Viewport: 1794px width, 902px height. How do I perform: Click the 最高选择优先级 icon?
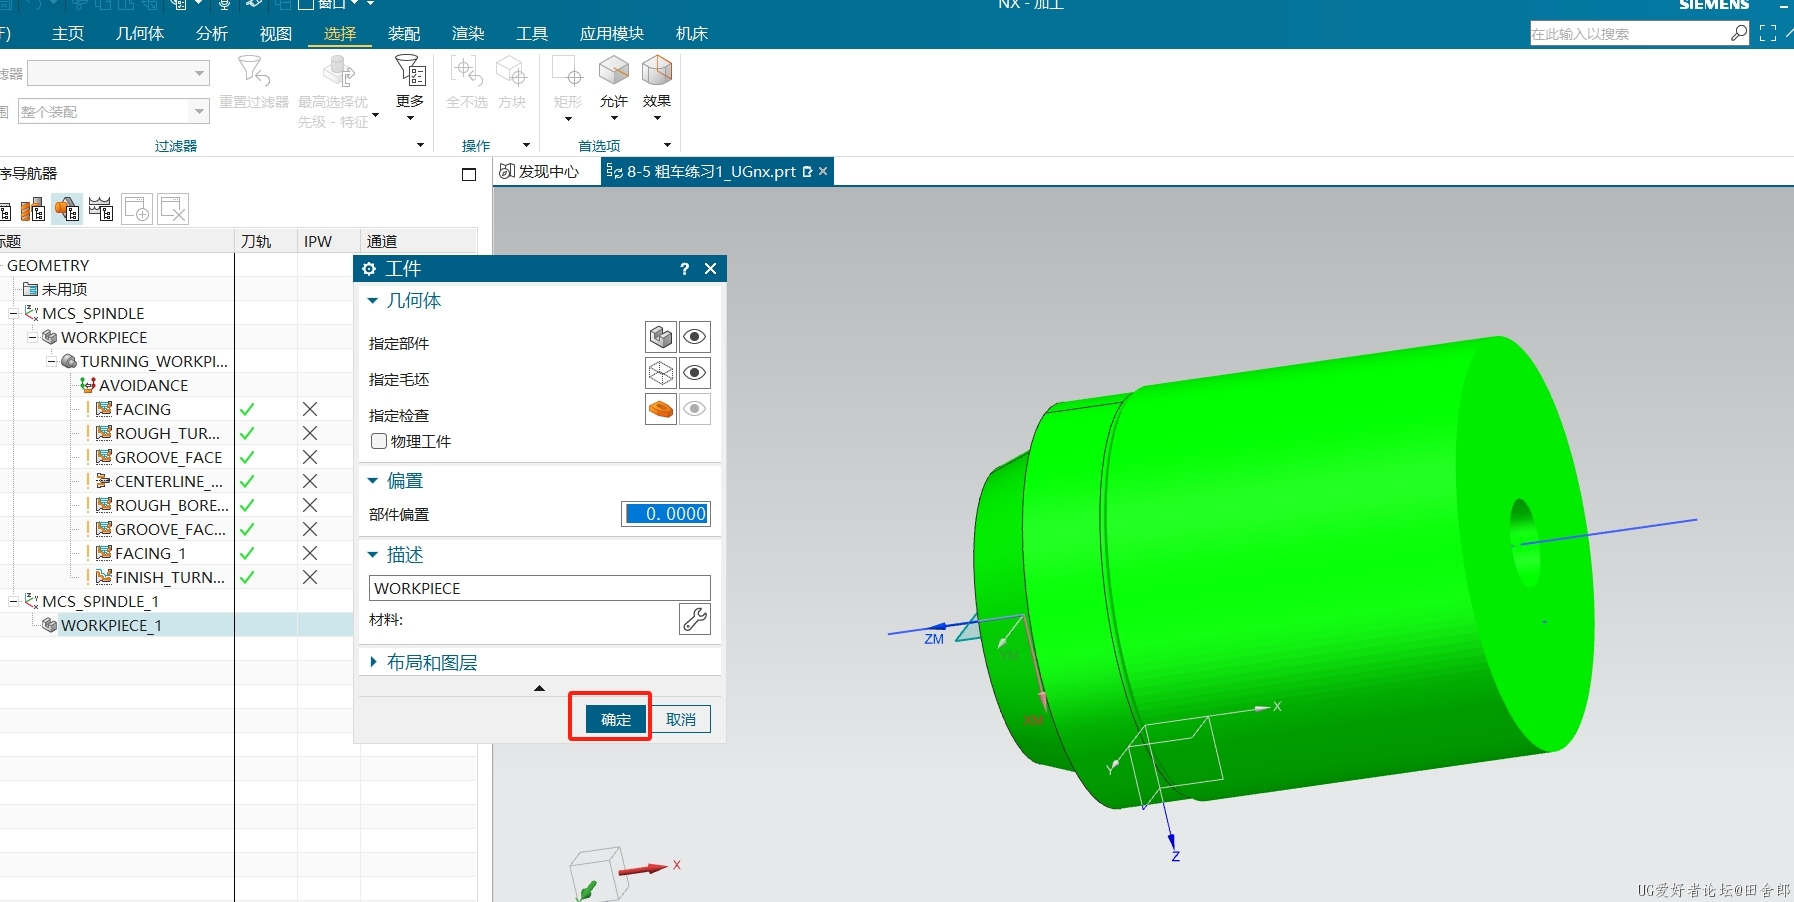pos(339,71)
